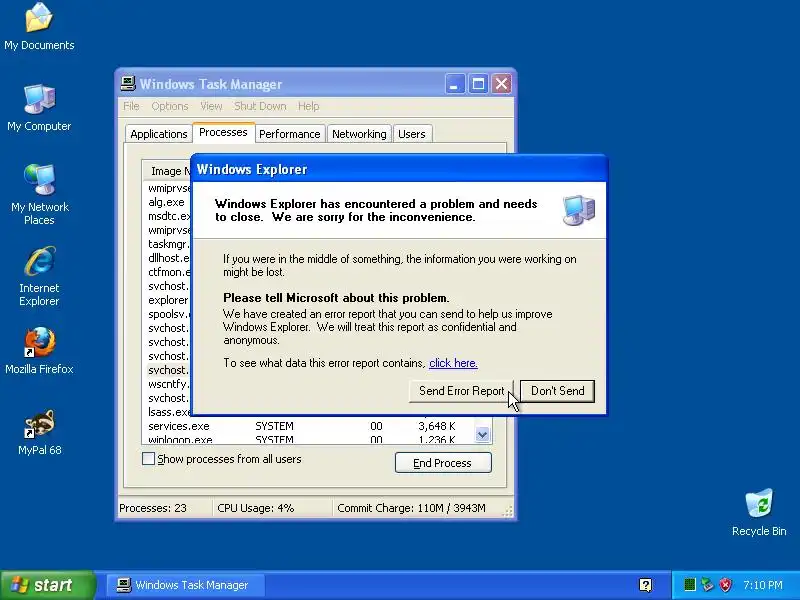Click the Image Name column header
The height and width of the screenshot is (600, 800).
click(x=166, y=171)
